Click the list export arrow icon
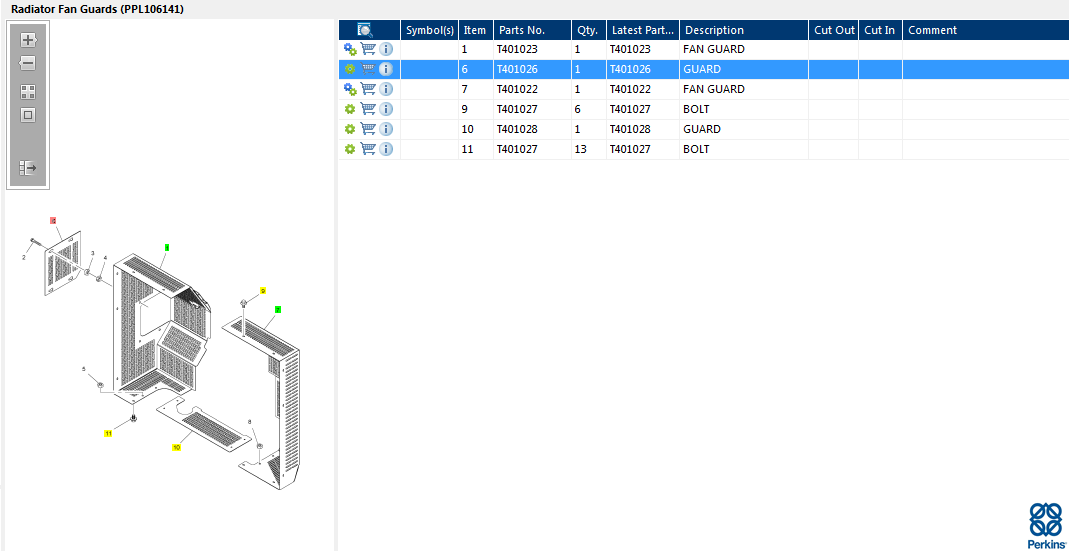Screen dimensions: 1069x551 tap(28, 168)
